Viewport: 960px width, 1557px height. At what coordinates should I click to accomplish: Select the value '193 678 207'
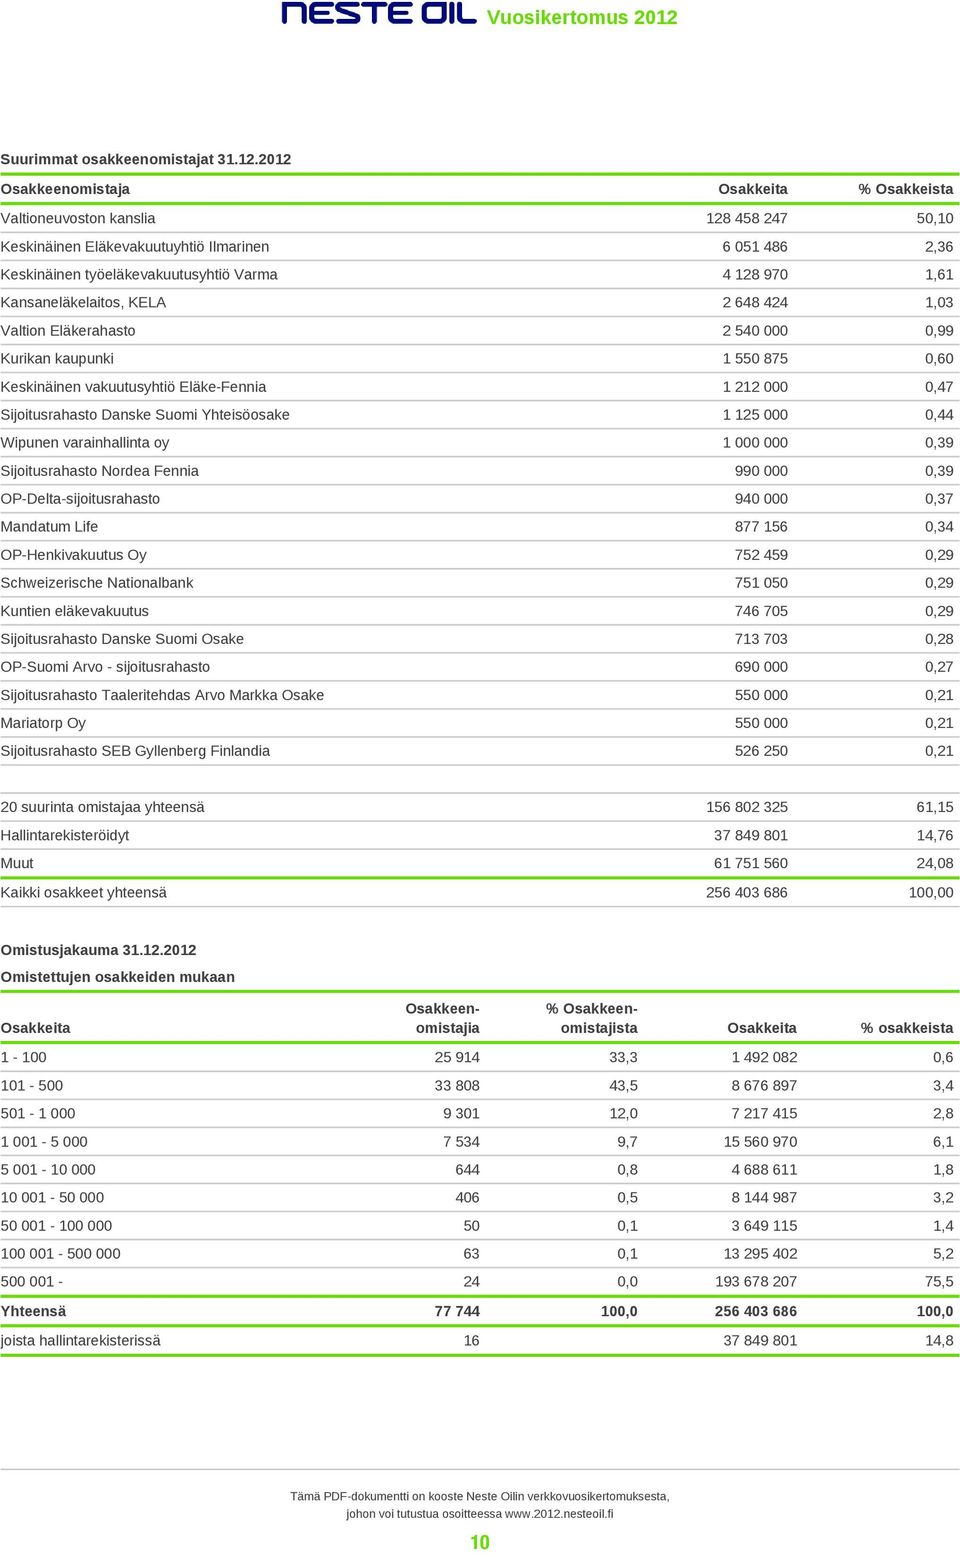[756, 1281]
